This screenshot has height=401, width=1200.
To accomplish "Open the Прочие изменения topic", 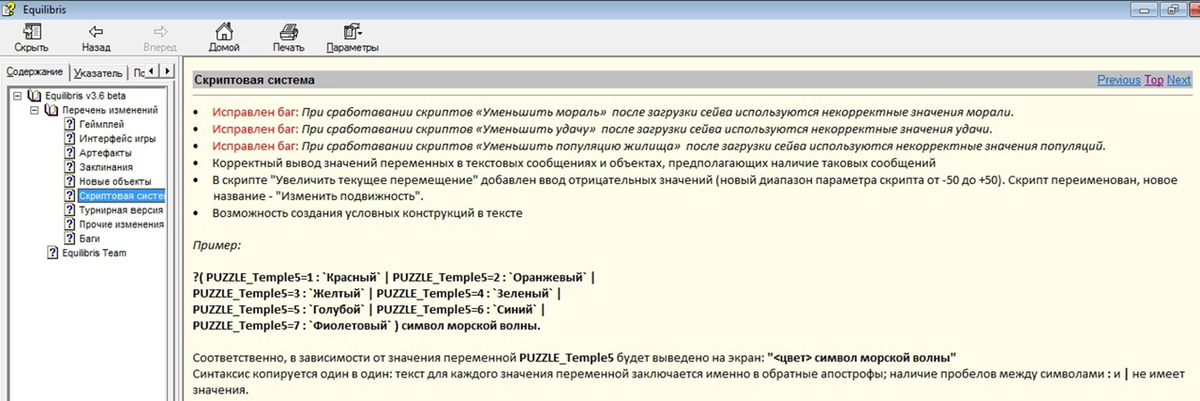I will pyautogui.click(x=121, y=225).
